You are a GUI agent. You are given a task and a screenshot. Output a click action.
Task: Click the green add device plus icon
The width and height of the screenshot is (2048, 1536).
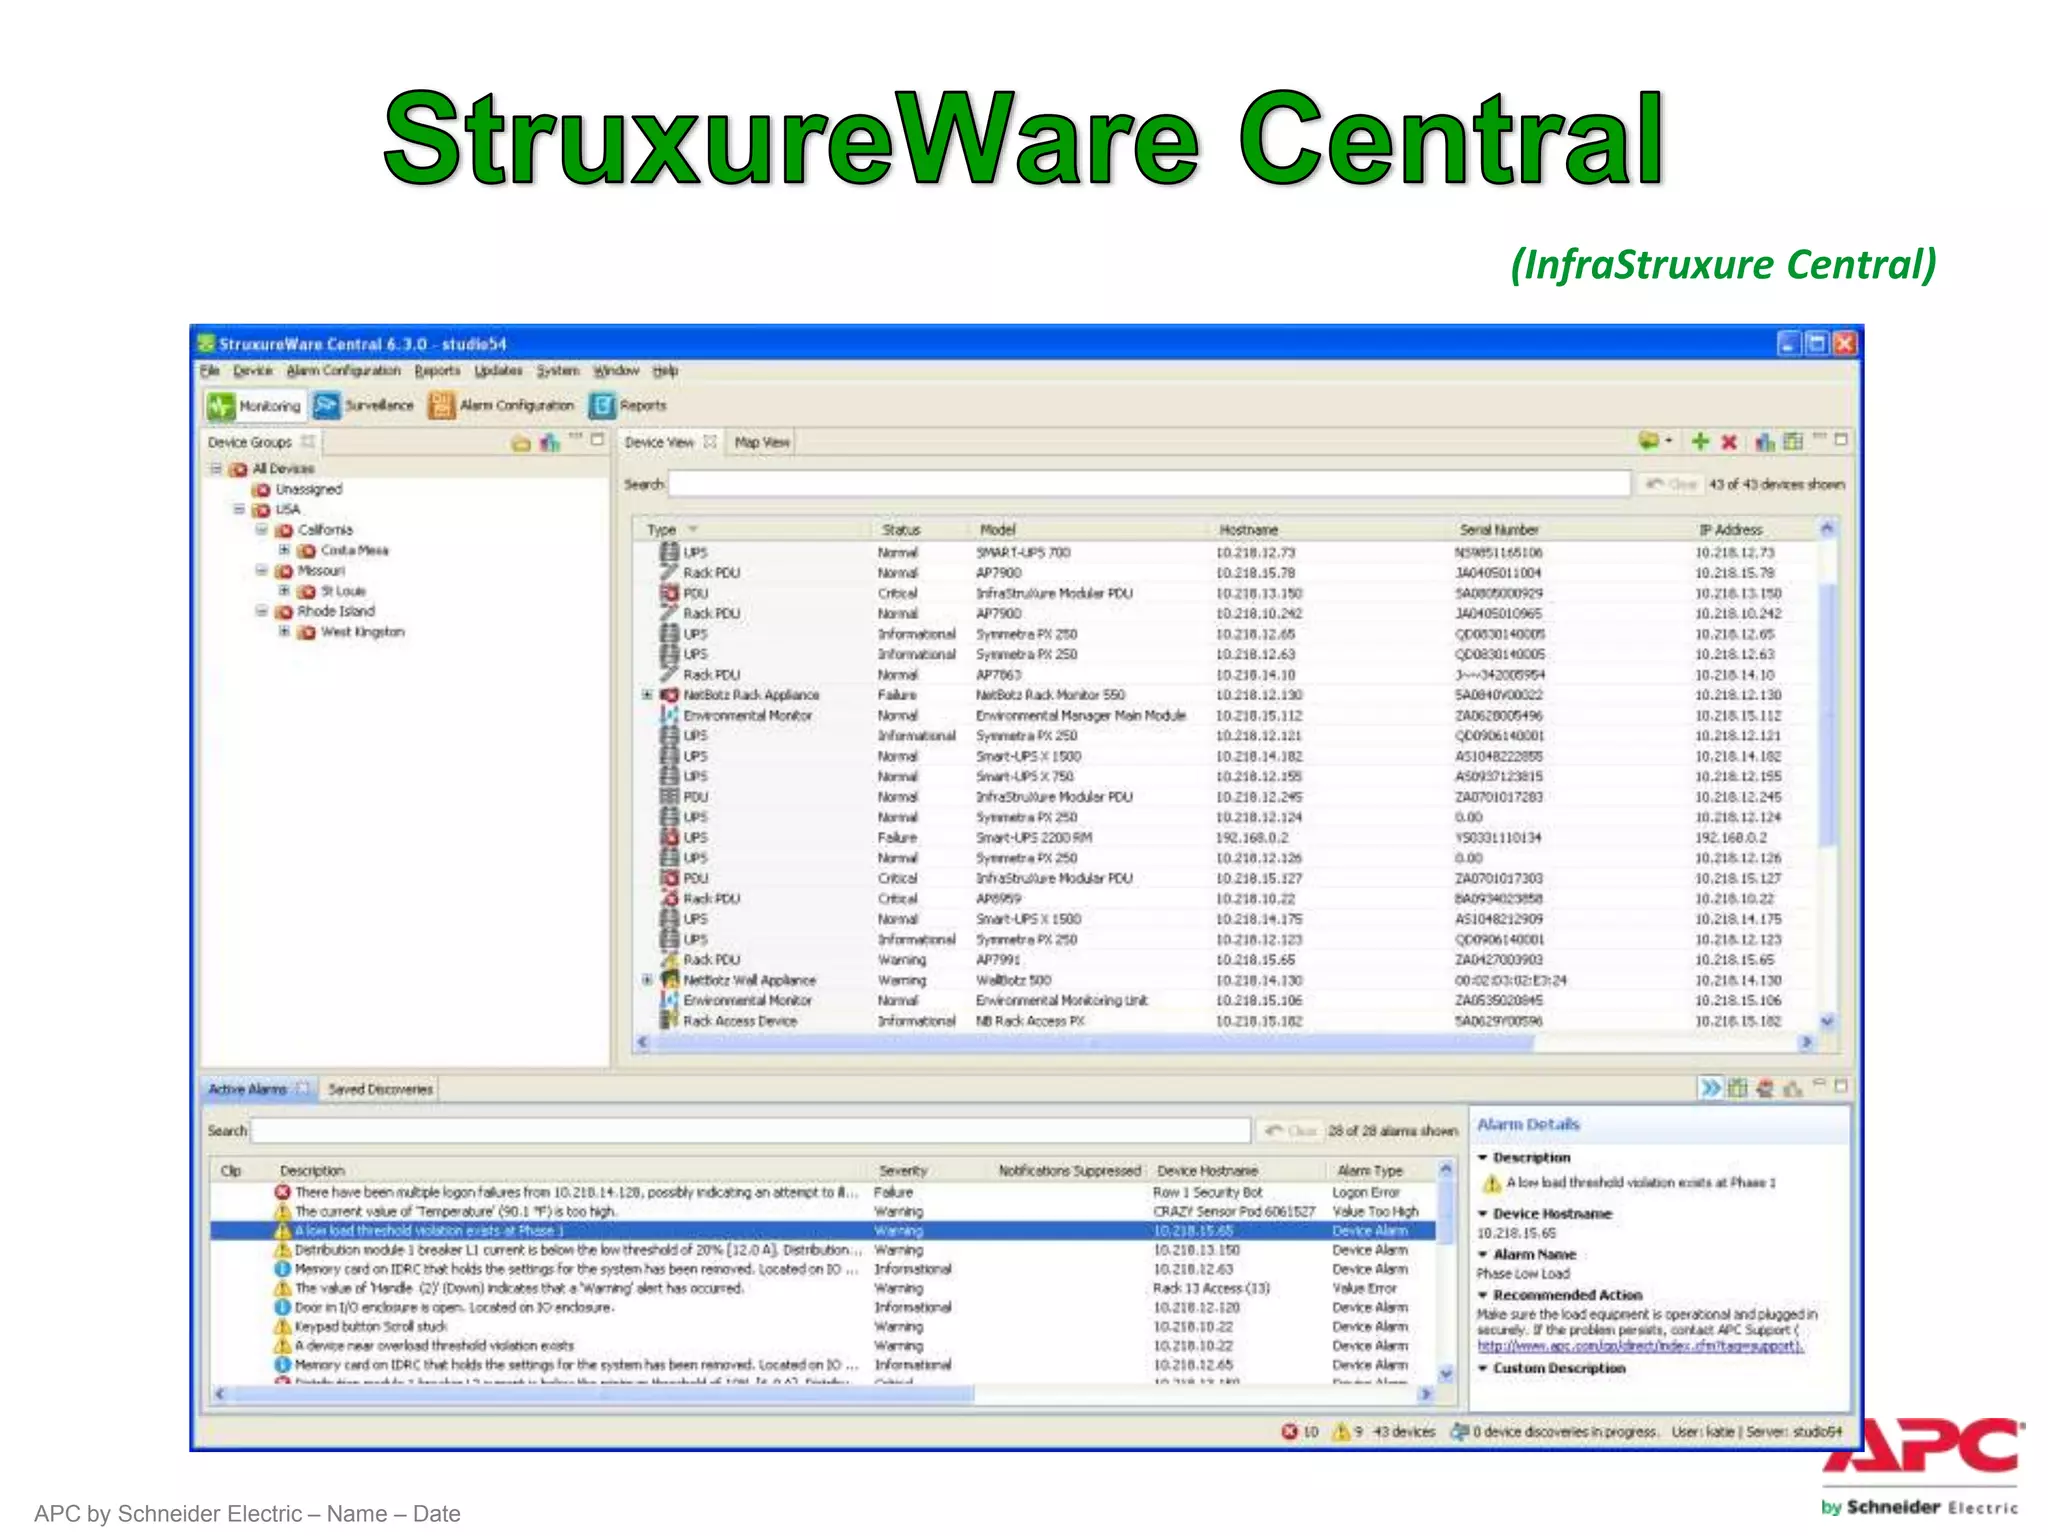tap(1700, 441)
